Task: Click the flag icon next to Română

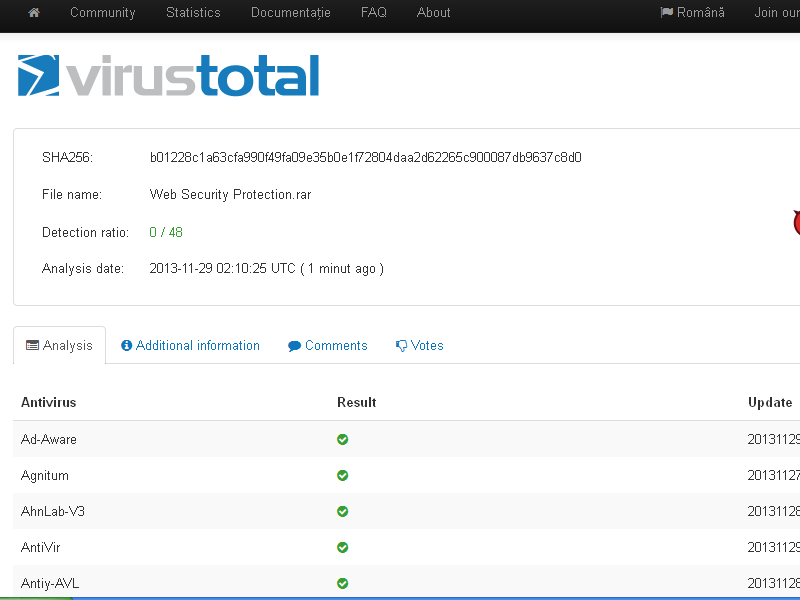Action: tap(666, 12)
